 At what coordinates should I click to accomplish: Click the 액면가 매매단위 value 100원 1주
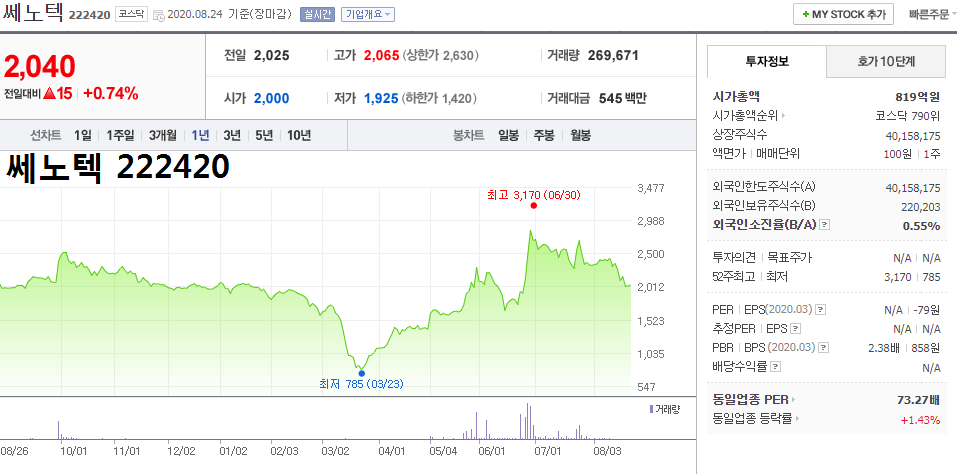point(912,154)
